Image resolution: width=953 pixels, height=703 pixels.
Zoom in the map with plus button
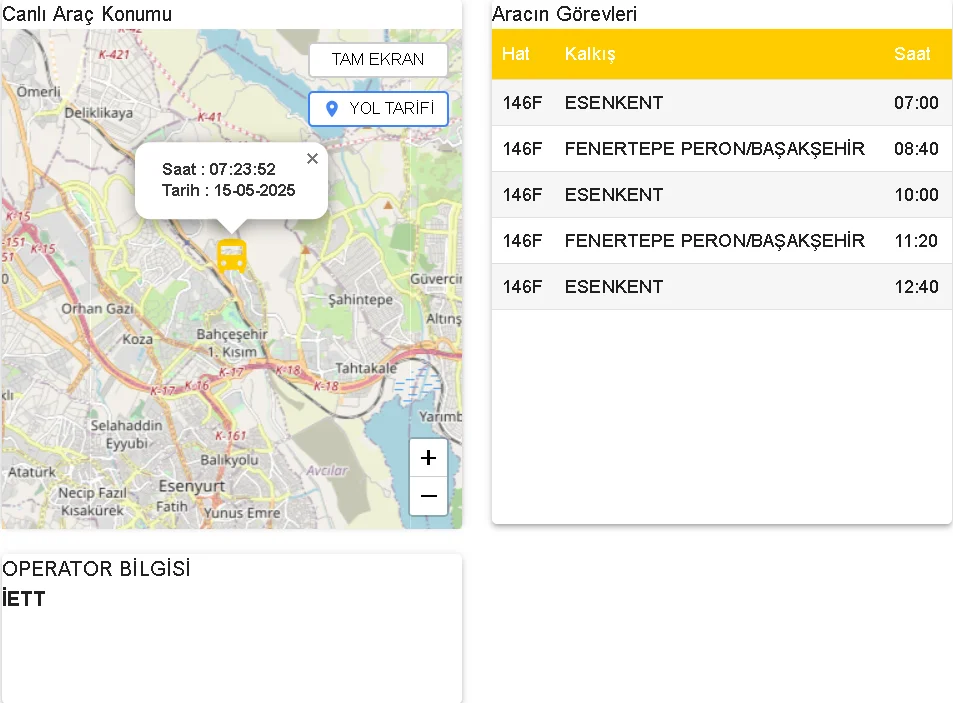(x=428, y=458)
